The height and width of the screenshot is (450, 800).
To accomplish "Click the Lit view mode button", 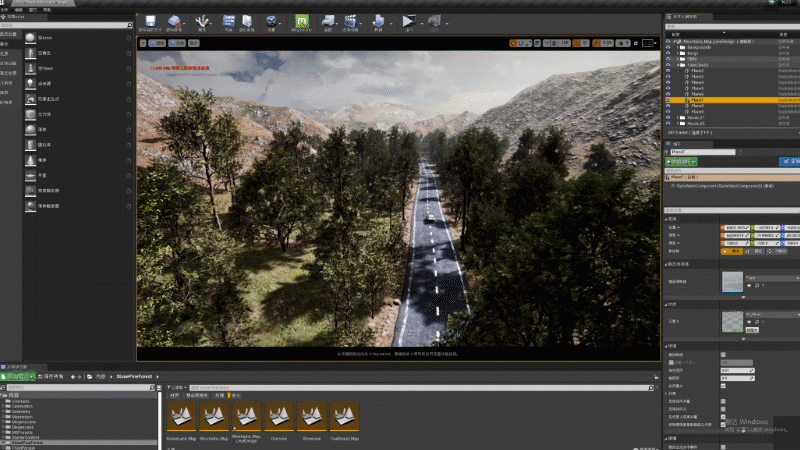I will pos(177,43).
